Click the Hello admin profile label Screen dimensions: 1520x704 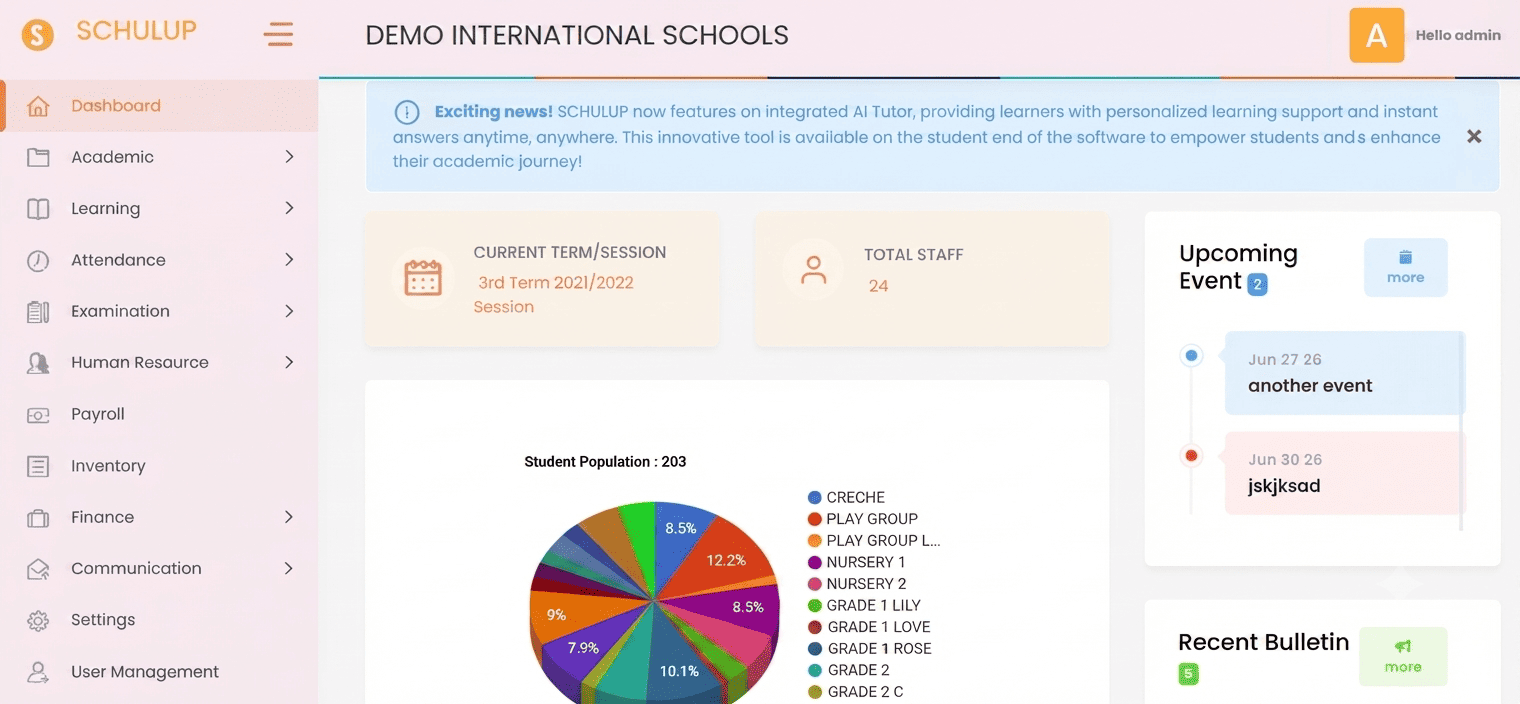[x=1458, y=35]
